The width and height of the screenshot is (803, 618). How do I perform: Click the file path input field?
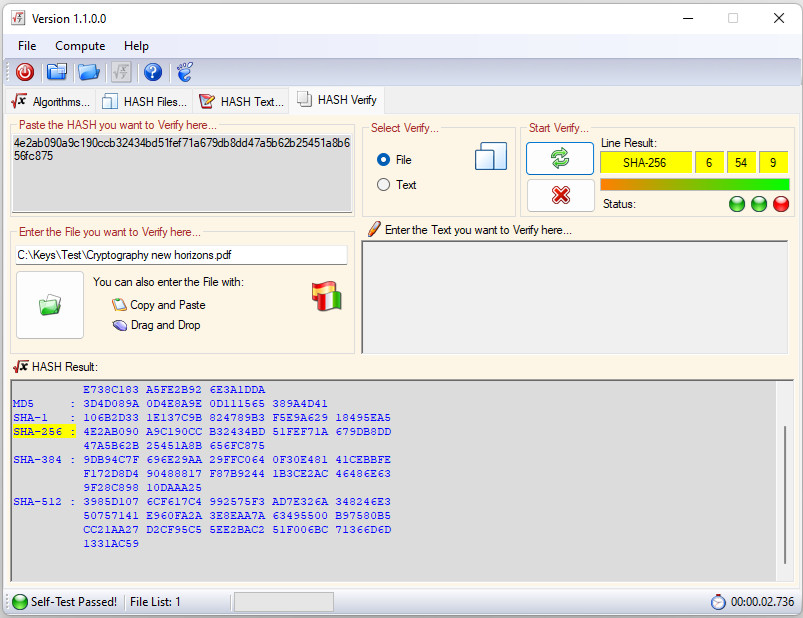[181, 255]
